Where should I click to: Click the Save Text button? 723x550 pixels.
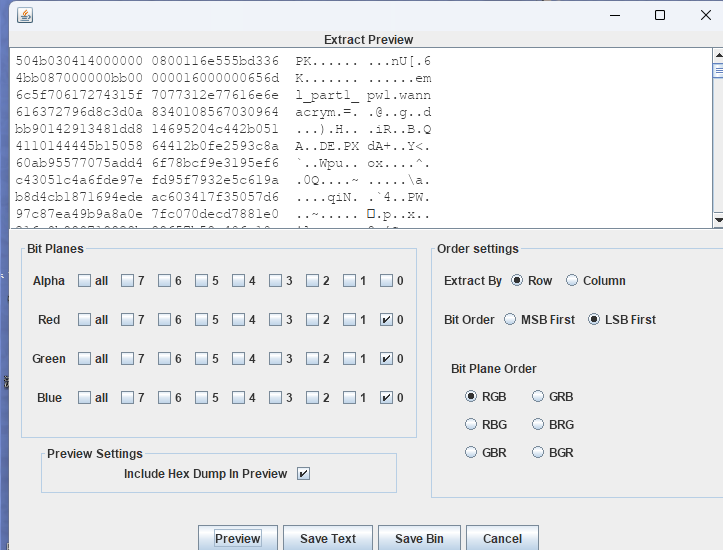pos(328,538)
